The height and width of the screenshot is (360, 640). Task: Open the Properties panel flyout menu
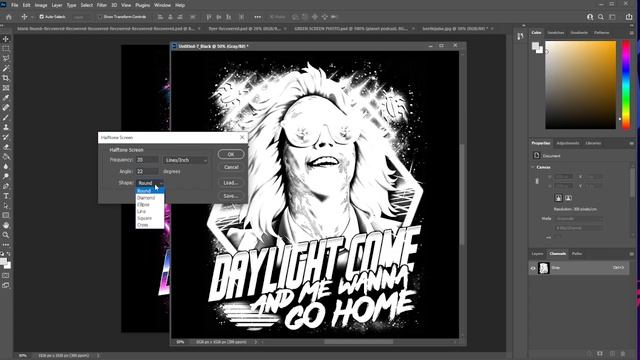pyautogui.click(x=631, y=143)
